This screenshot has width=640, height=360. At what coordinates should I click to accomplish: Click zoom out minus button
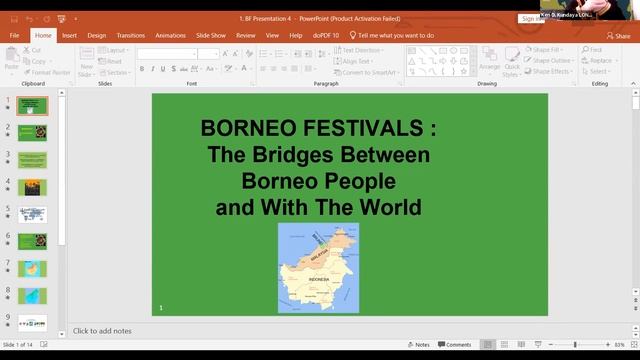551,345
